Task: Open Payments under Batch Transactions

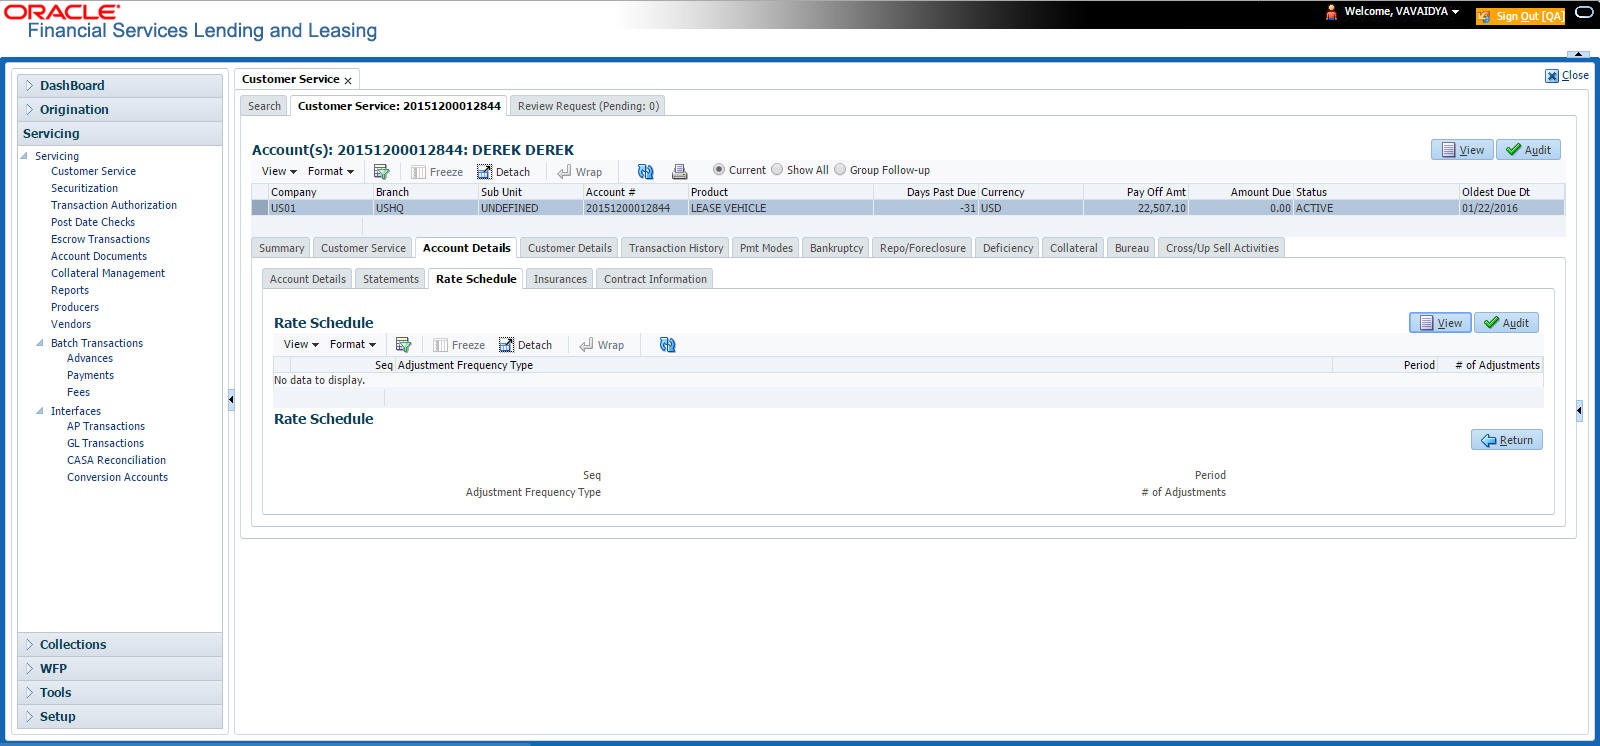Action: pyautogui.click(x=90, y=375)
